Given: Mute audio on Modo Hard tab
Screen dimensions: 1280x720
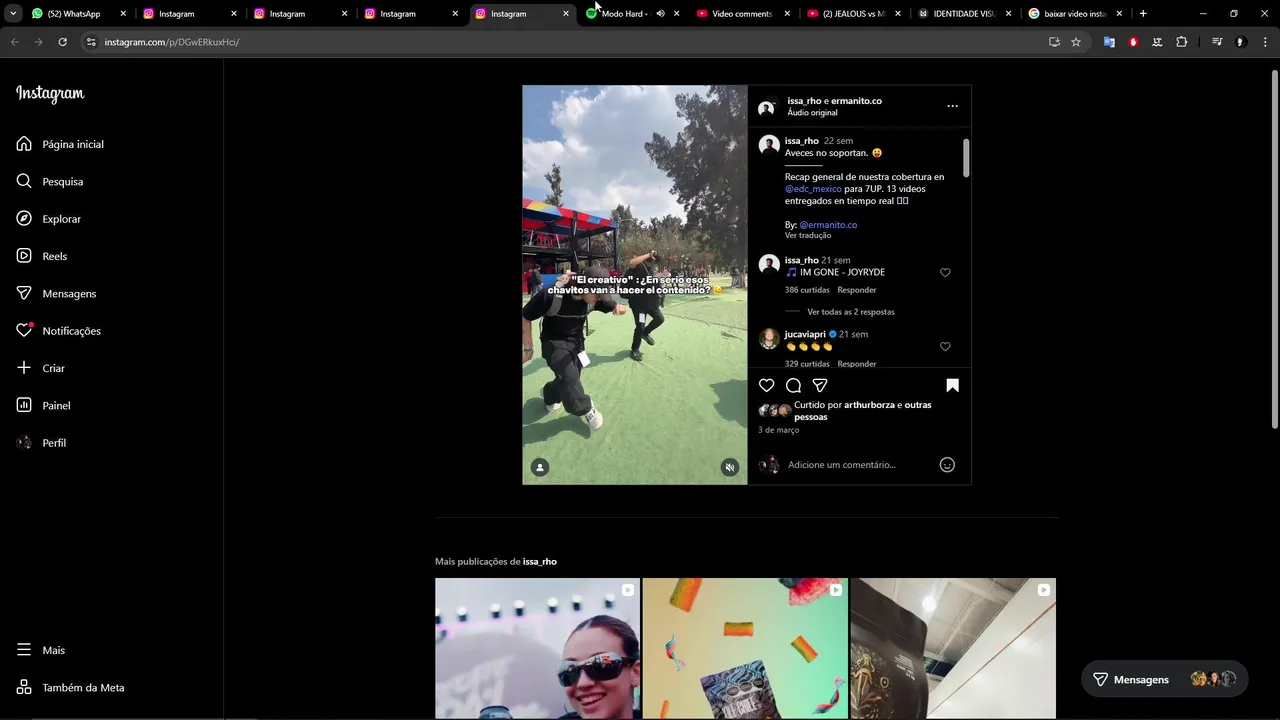Looking at the screenshot, I should (x=660, y=14).
